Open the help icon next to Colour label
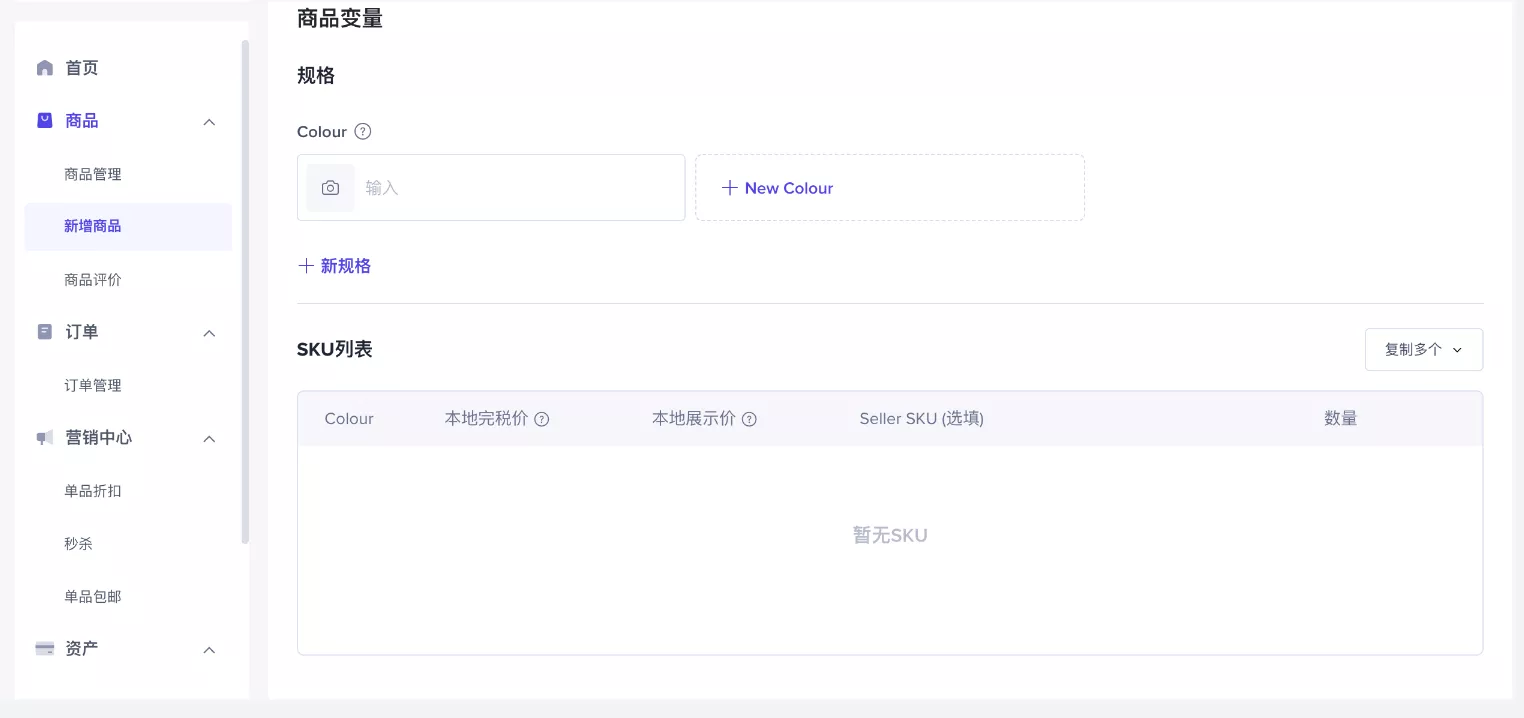The width and height of the screenshot is (1524, 718). [x=363, y=131]
